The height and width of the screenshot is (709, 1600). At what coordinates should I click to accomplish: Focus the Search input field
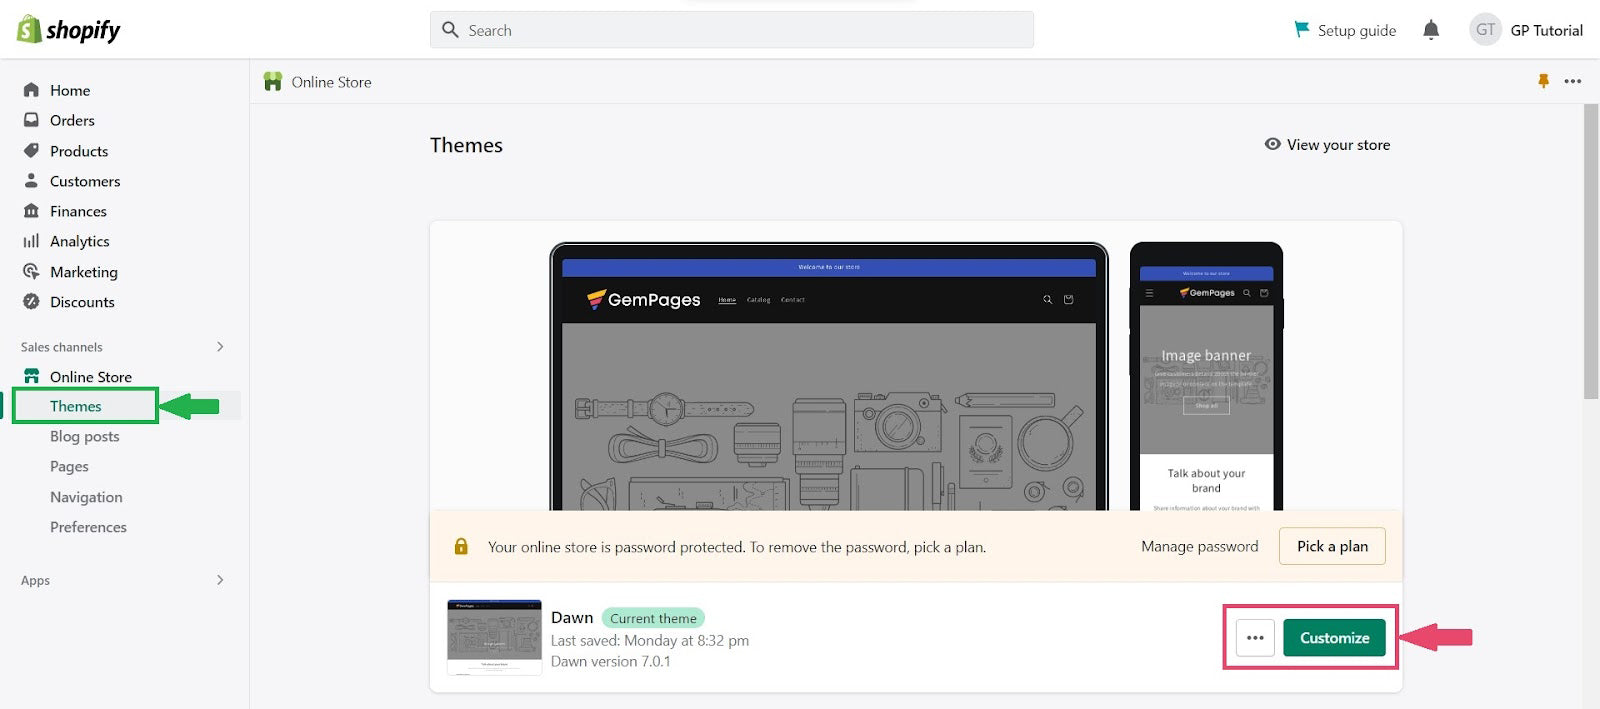click(732, 30)
